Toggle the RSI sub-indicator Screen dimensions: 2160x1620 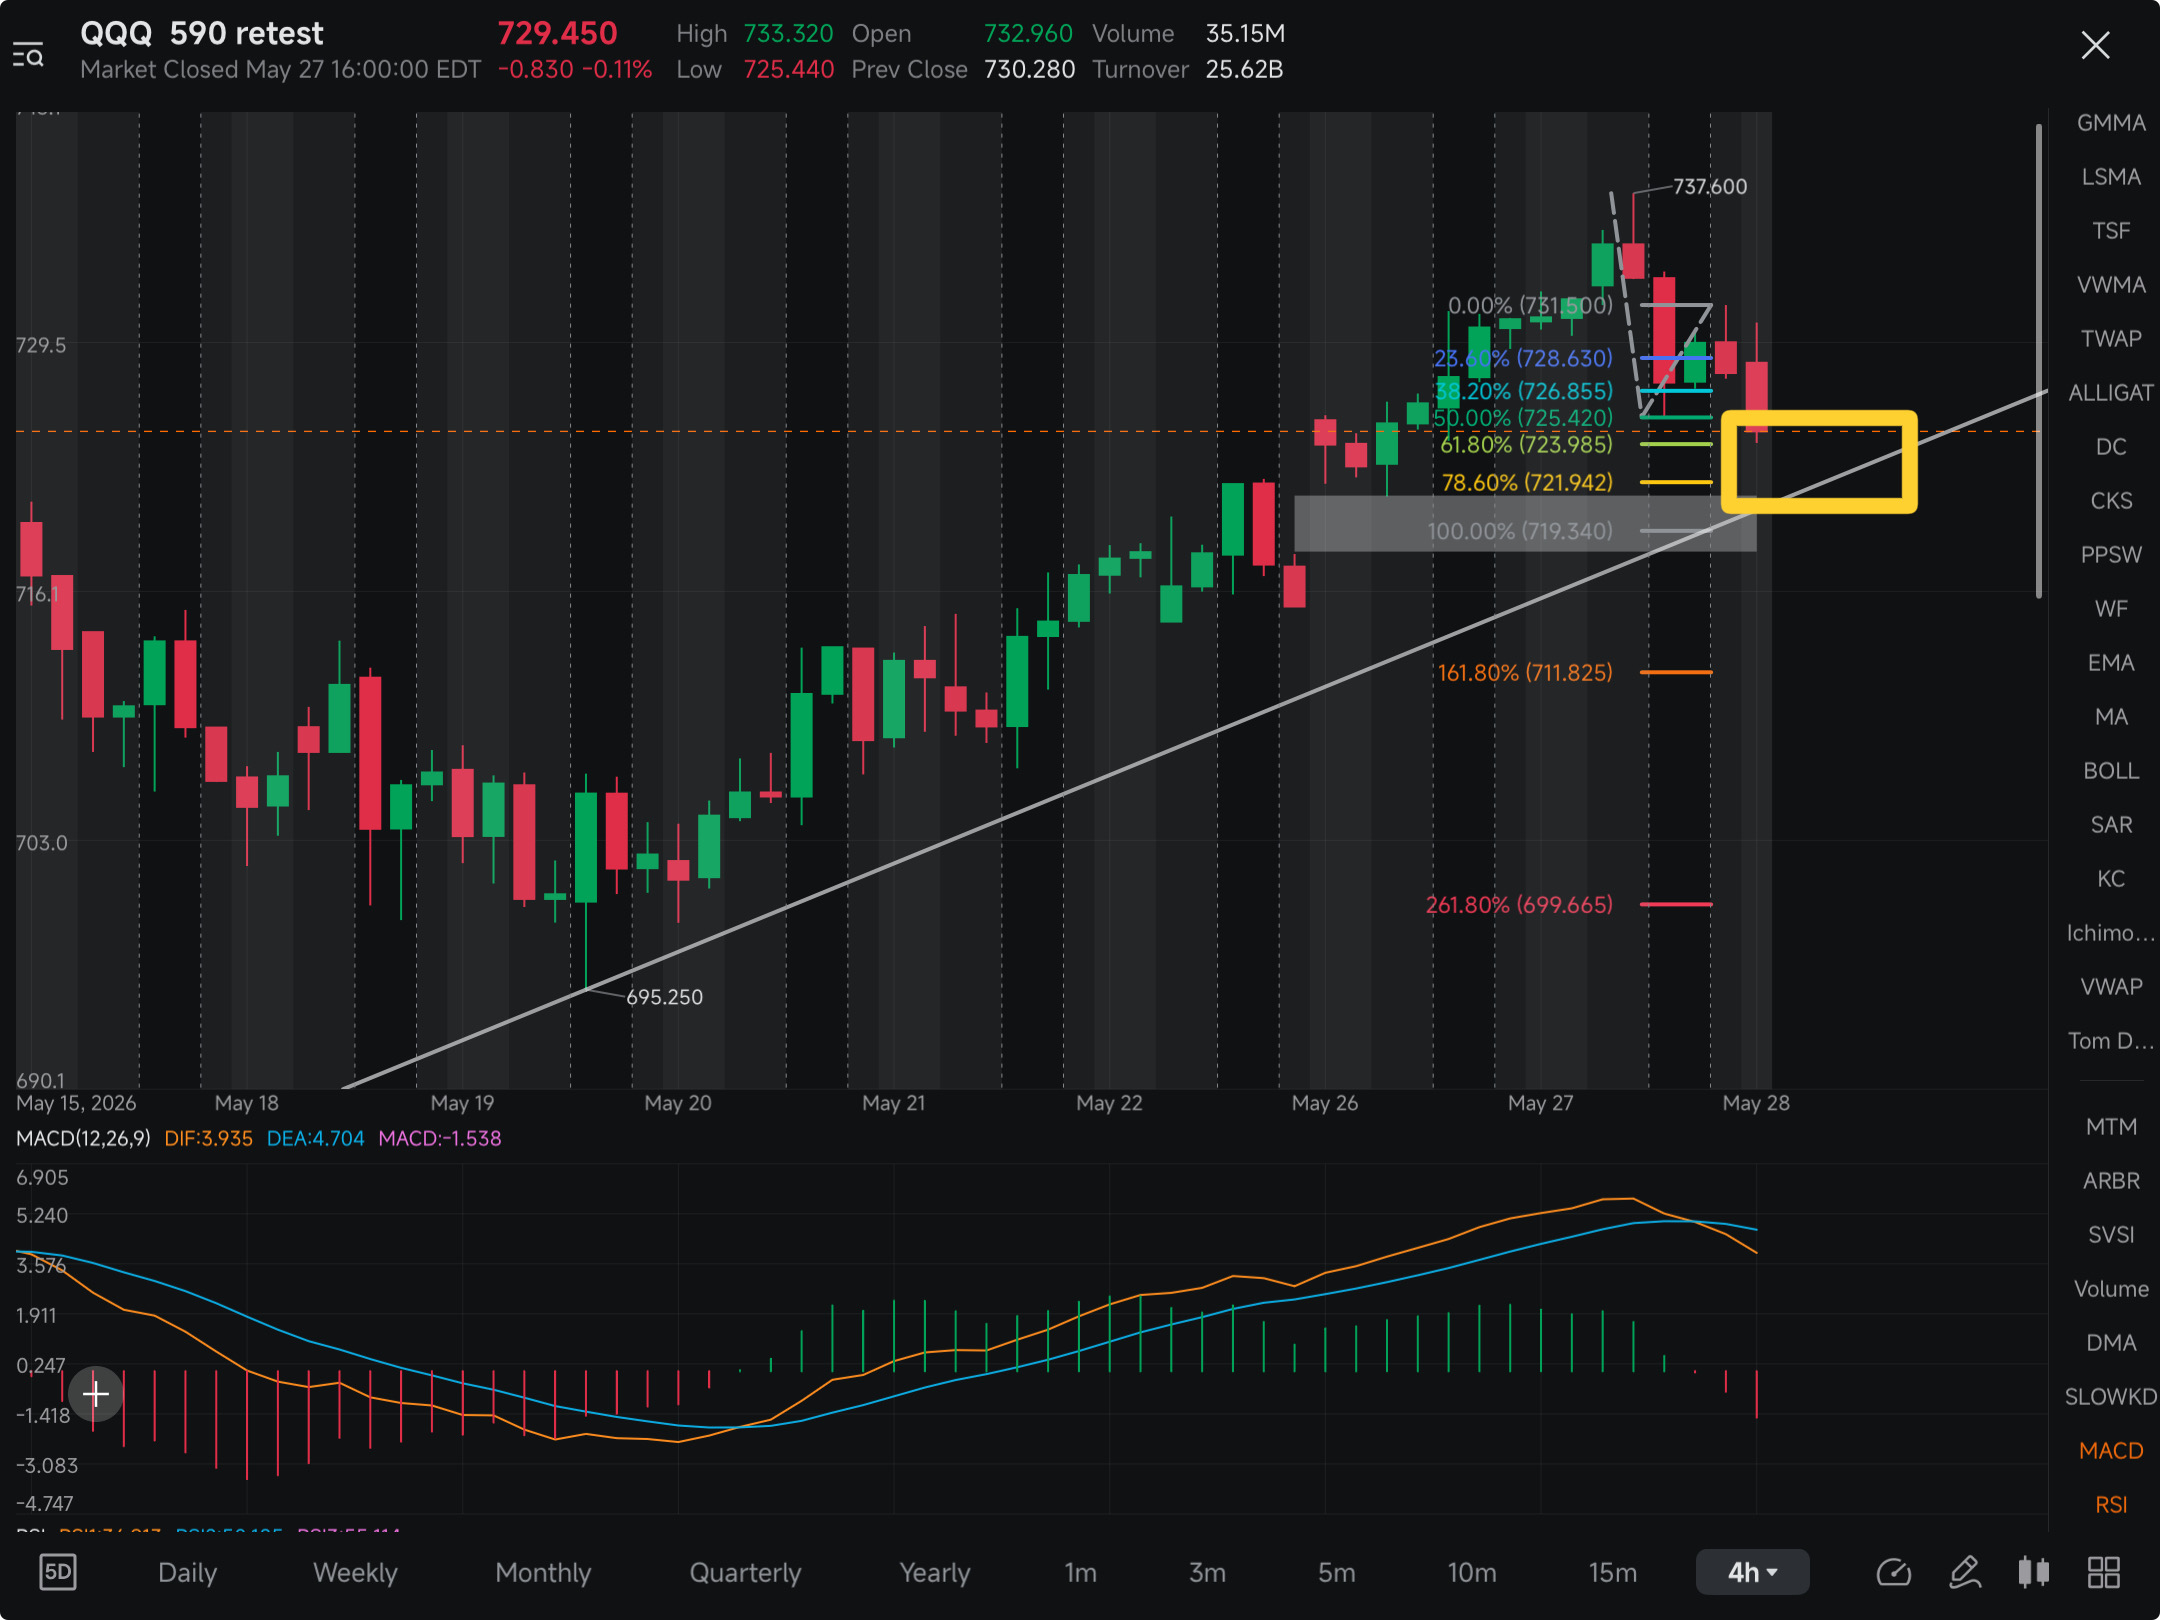2111,1504
